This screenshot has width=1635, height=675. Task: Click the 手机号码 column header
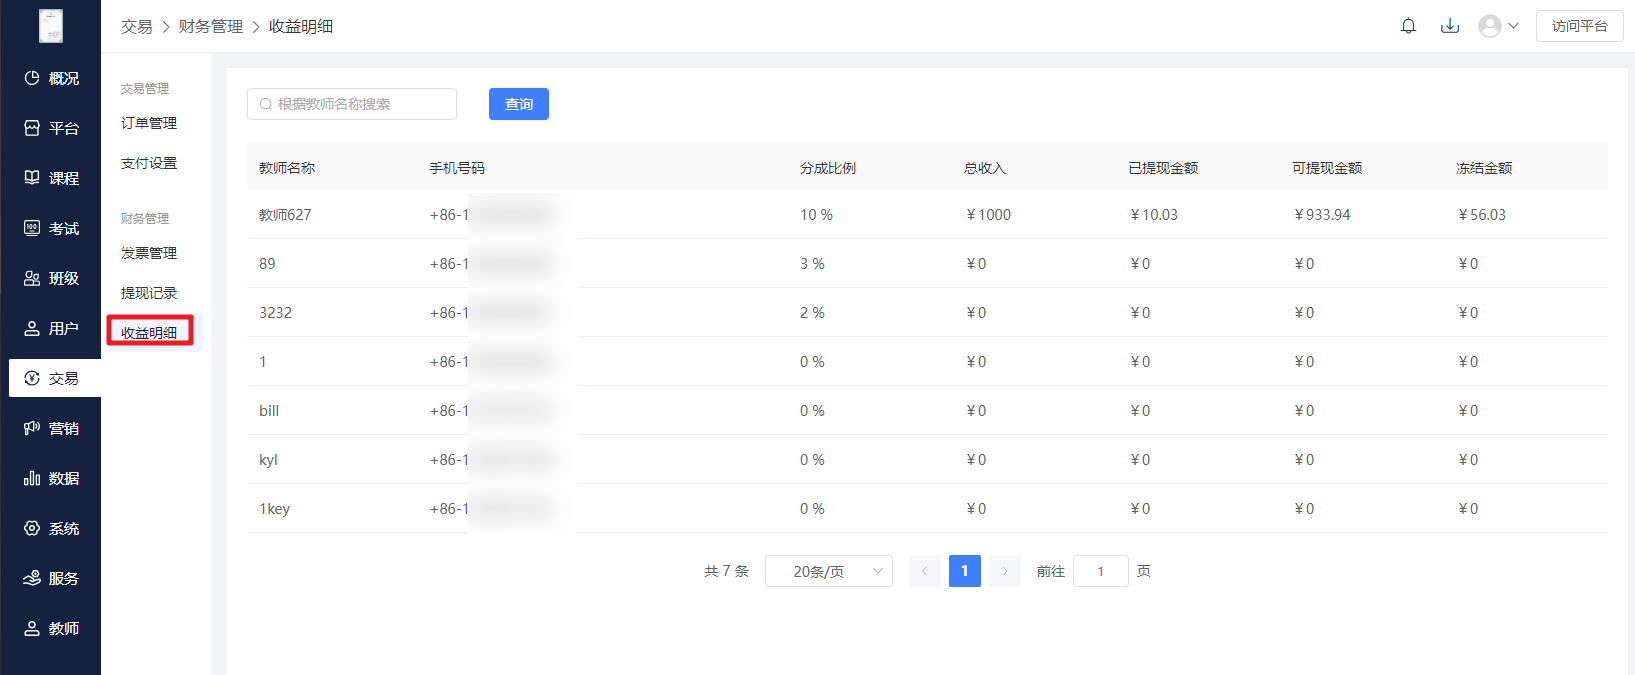click(457, 168)
